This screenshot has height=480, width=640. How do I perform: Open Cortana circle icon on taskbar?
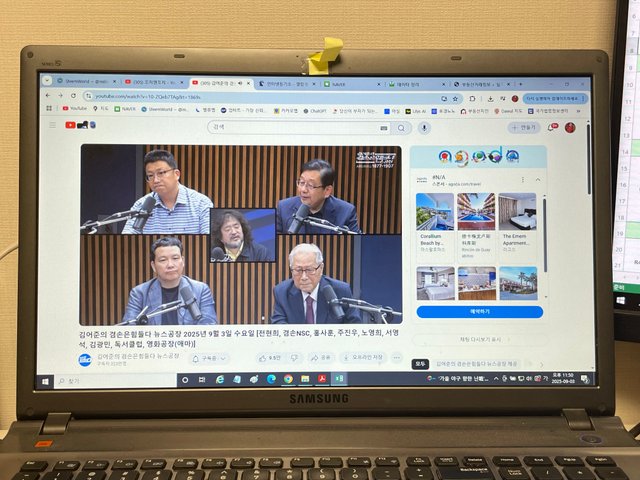click(185, 380)
